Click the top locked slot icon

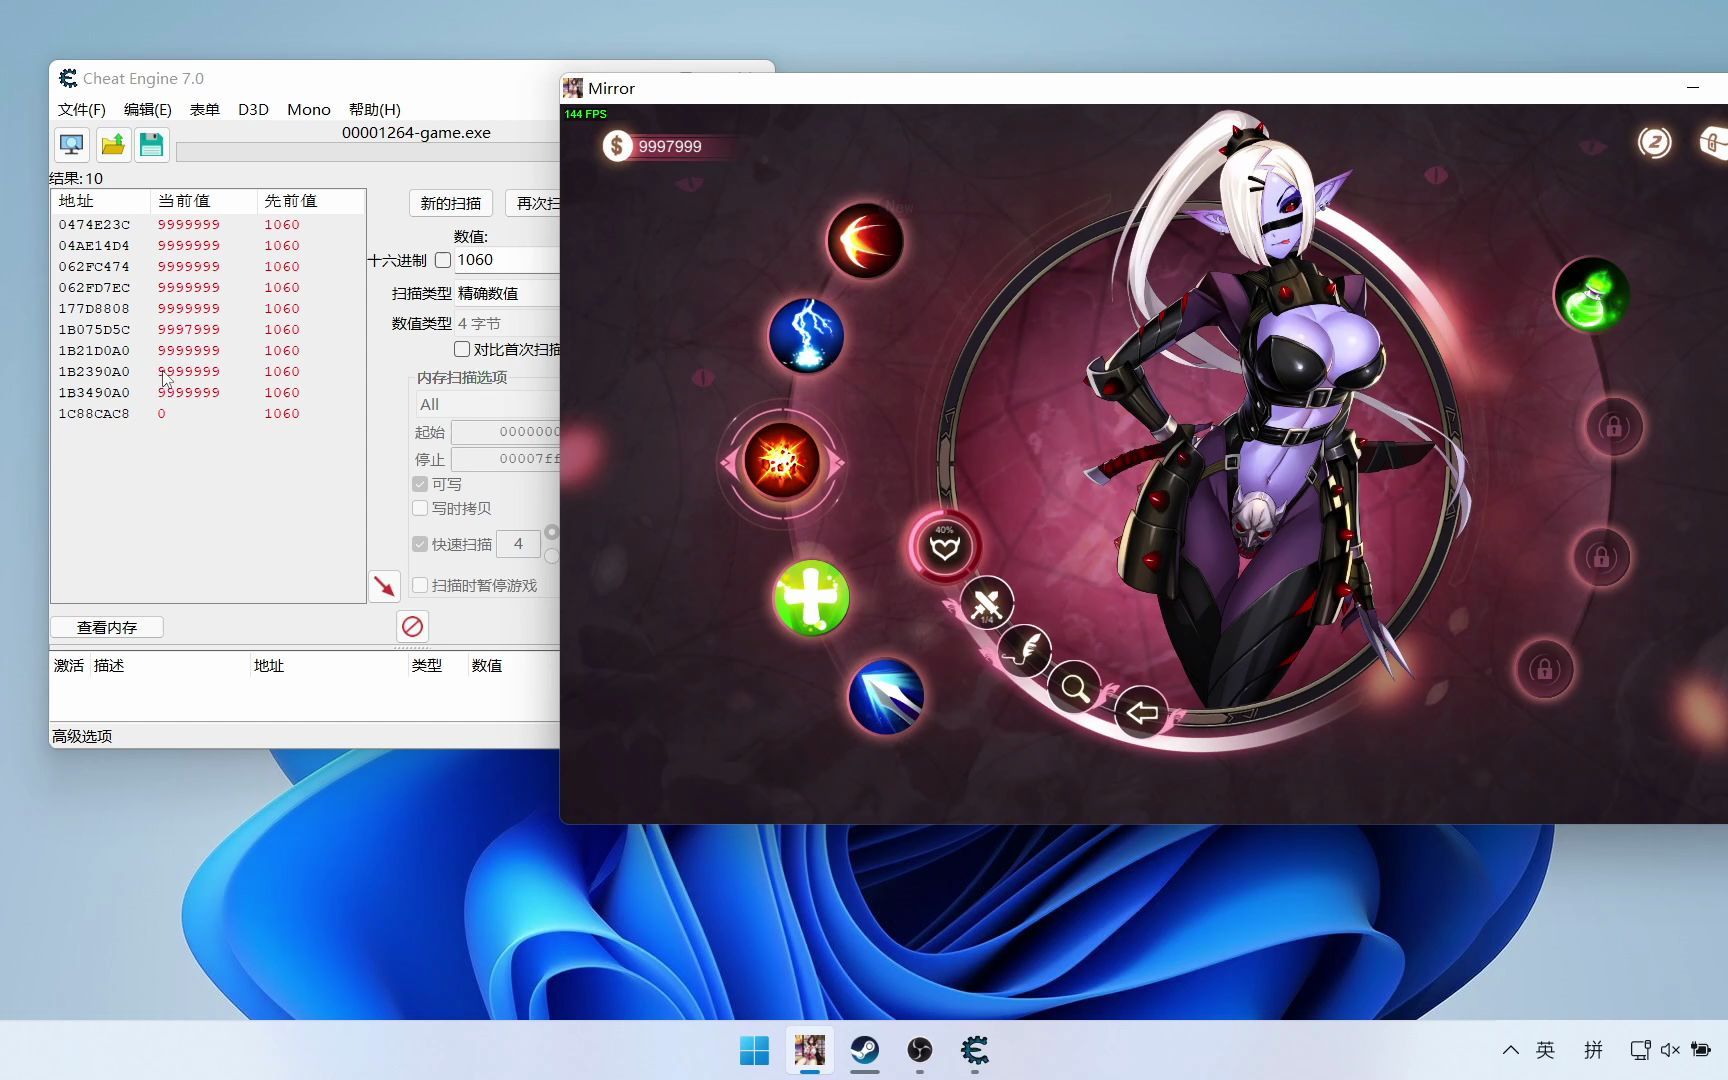pyautogui.click(x=1613, y=427)
